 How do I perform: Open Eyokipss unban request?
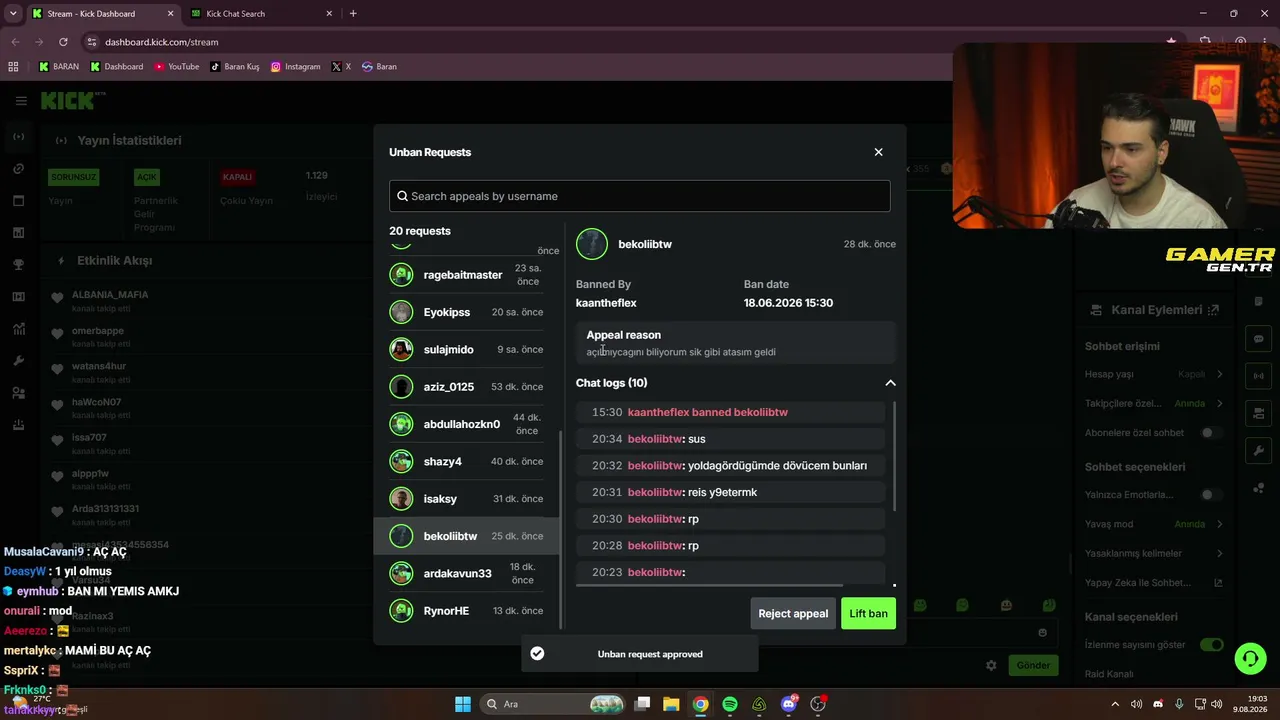(x=468, y=312)
